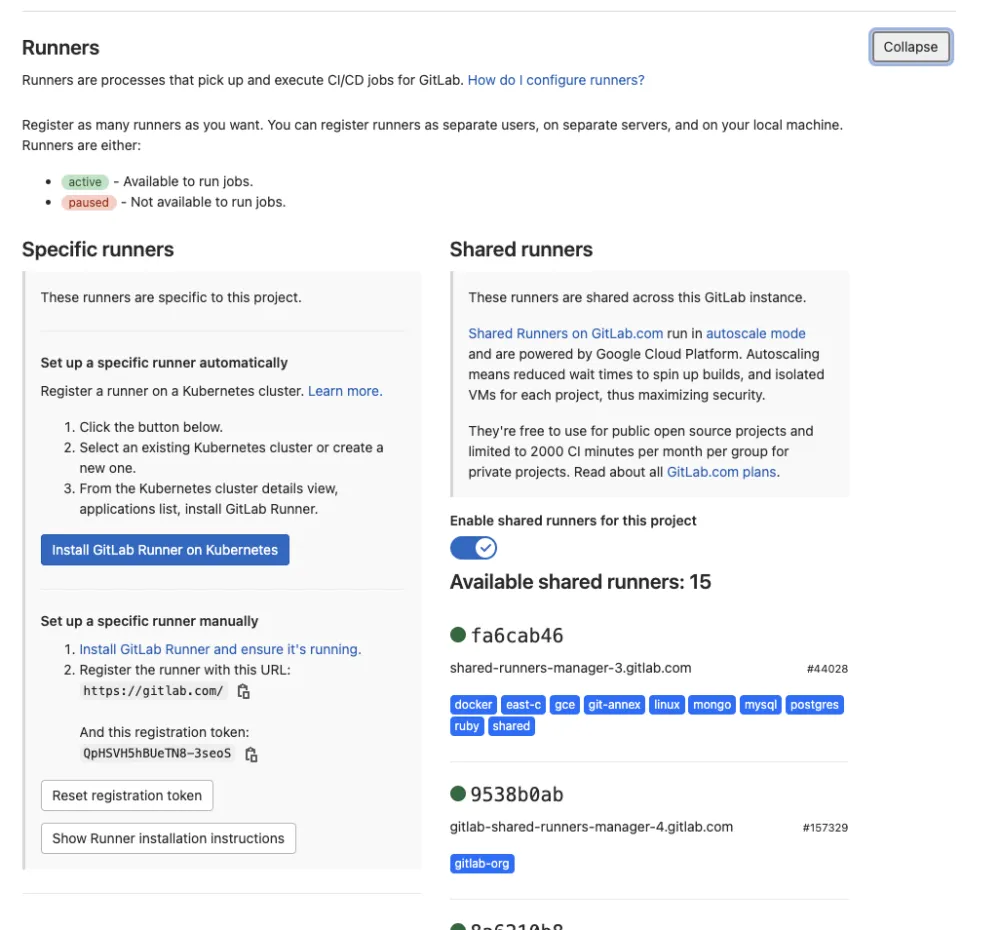
Task: Open the 'GitLab.com plans' link
Action: [x=722, y=472]
